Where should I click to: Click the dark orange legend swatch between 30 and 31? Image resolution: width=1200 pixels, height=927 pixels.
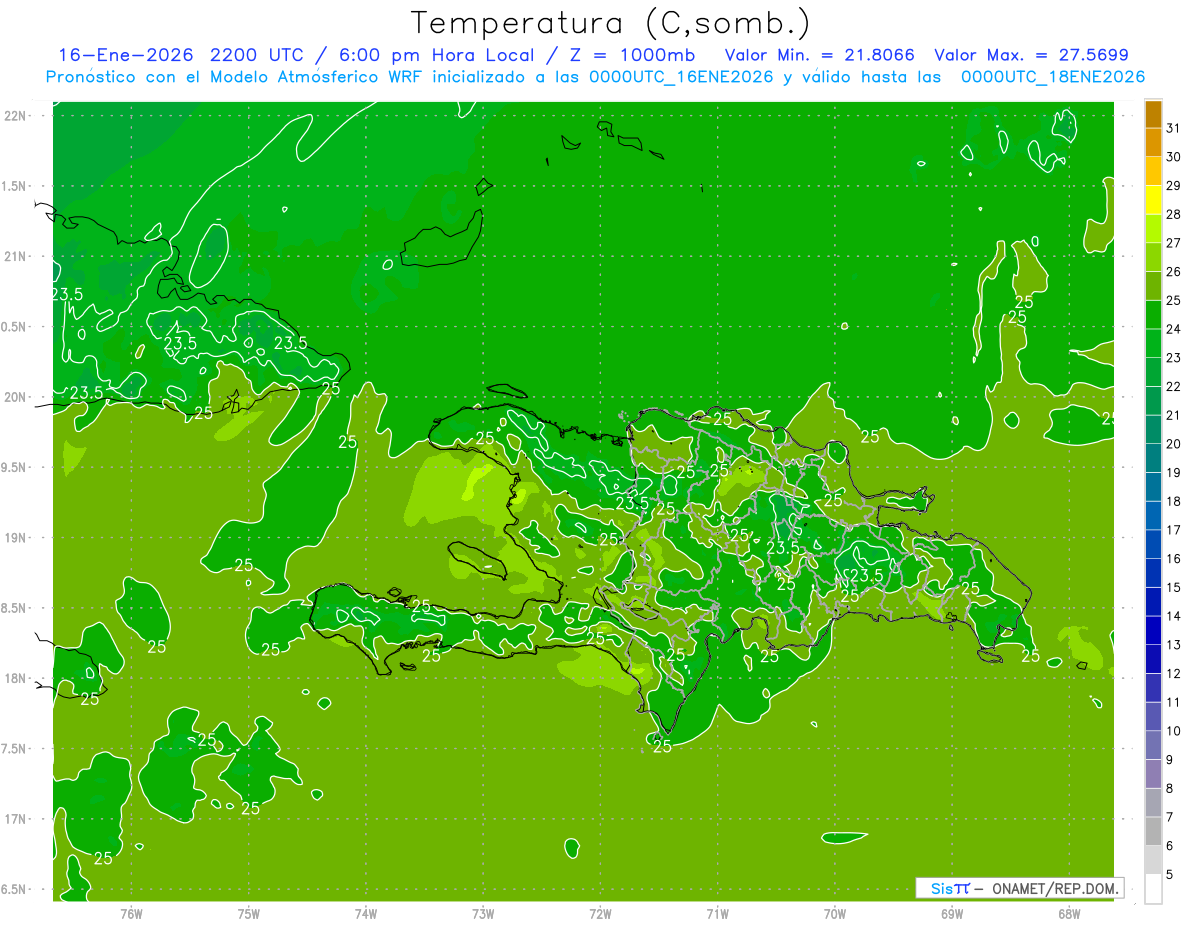(1153, 143)
